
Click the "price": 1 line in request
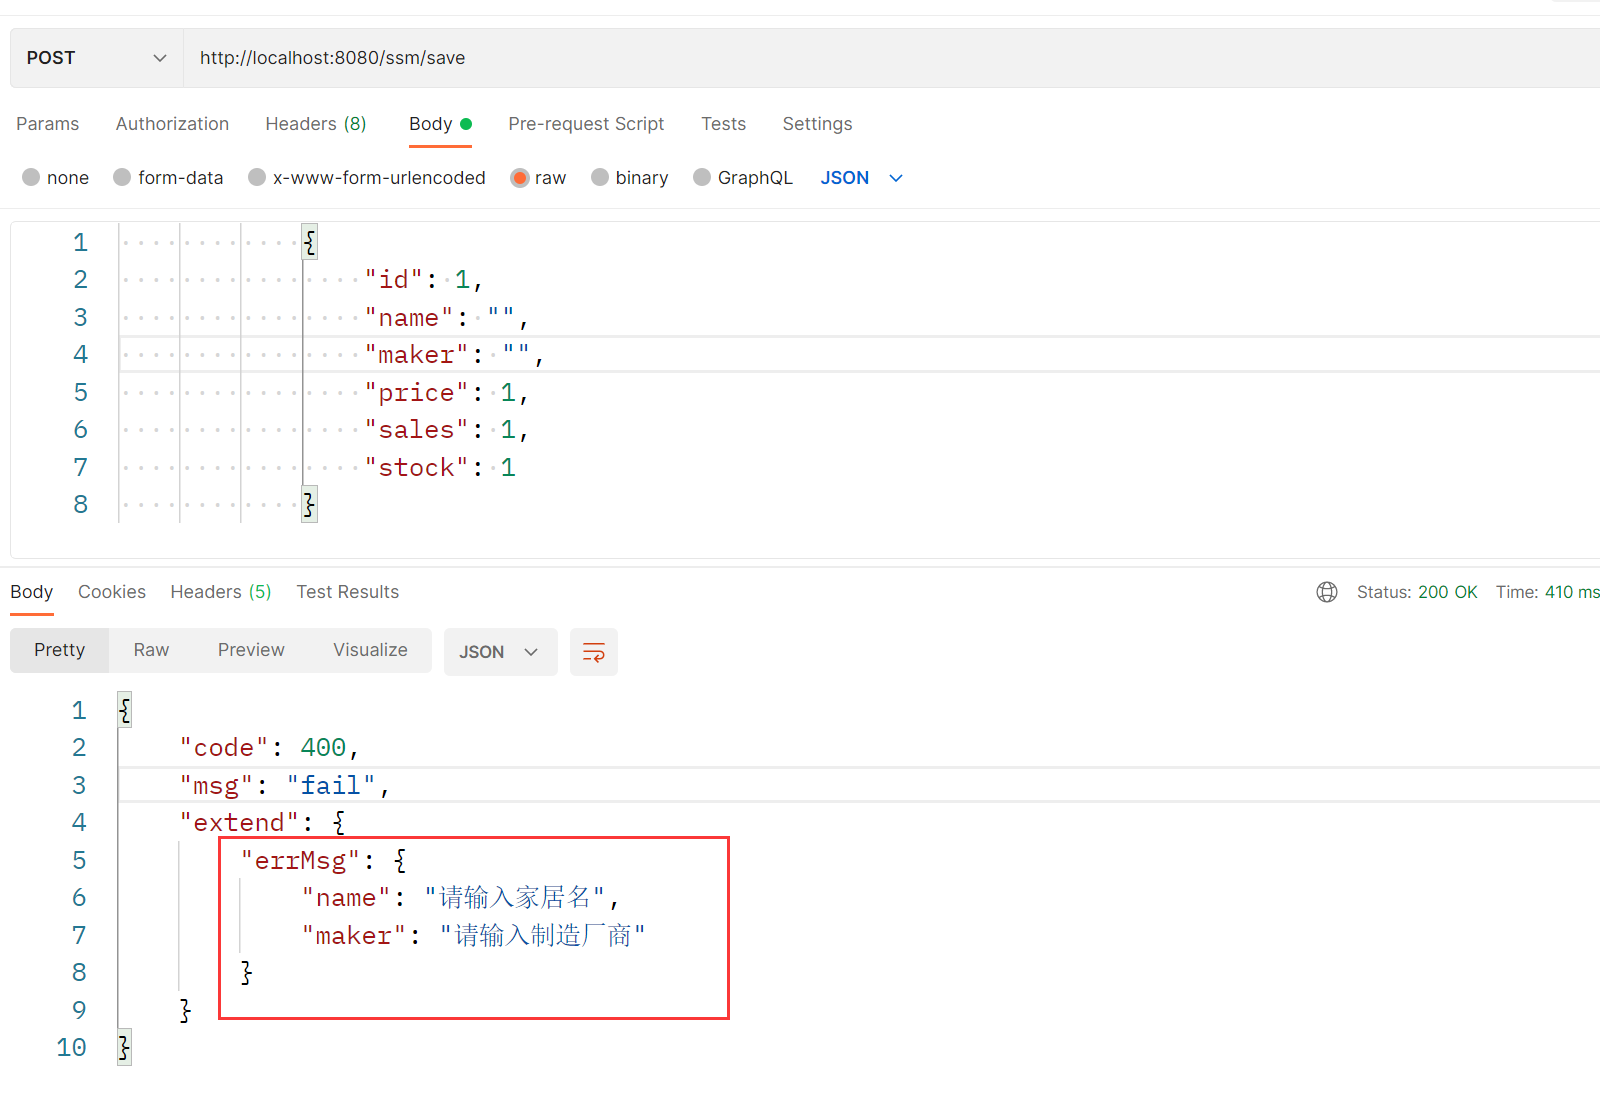coord(446,393)
